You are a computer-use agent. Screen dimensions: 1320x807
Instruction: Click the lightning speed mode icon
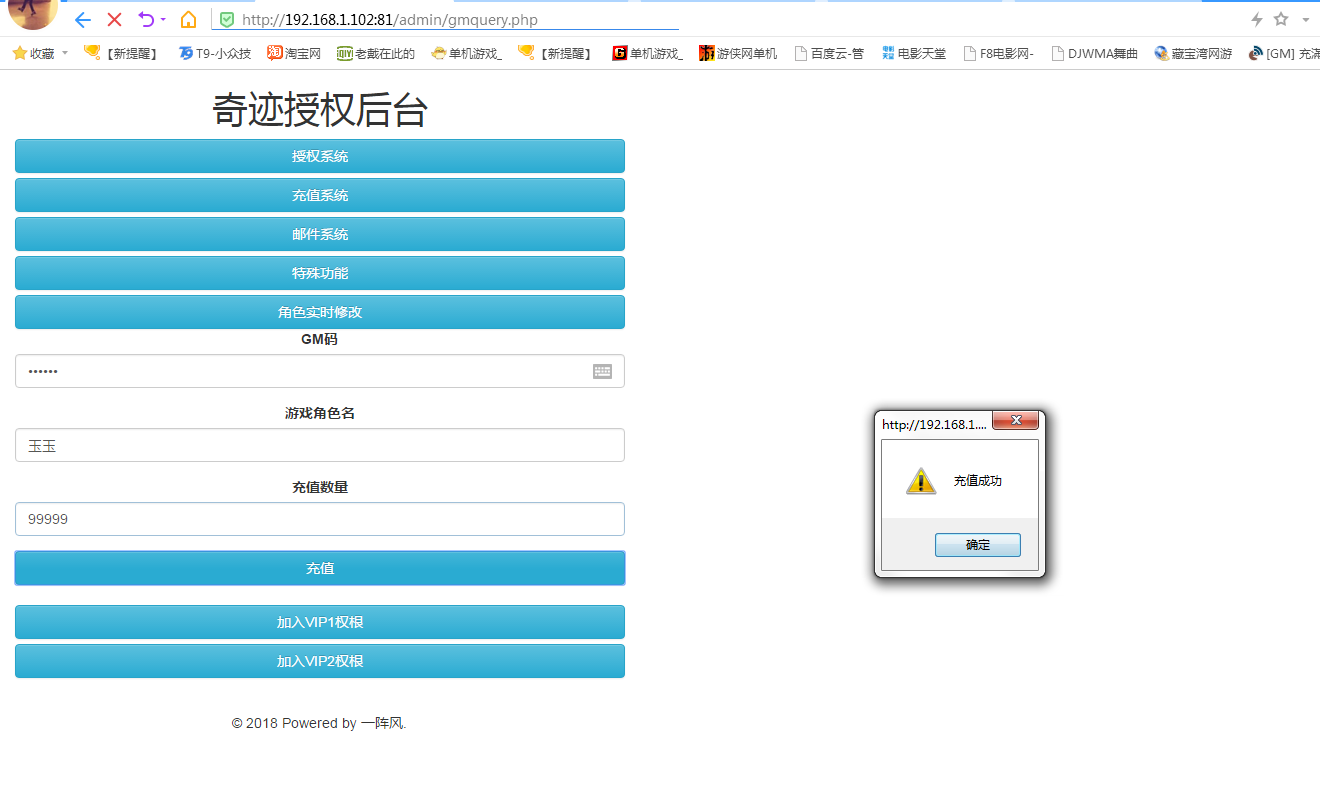[x=1257, y=19]
